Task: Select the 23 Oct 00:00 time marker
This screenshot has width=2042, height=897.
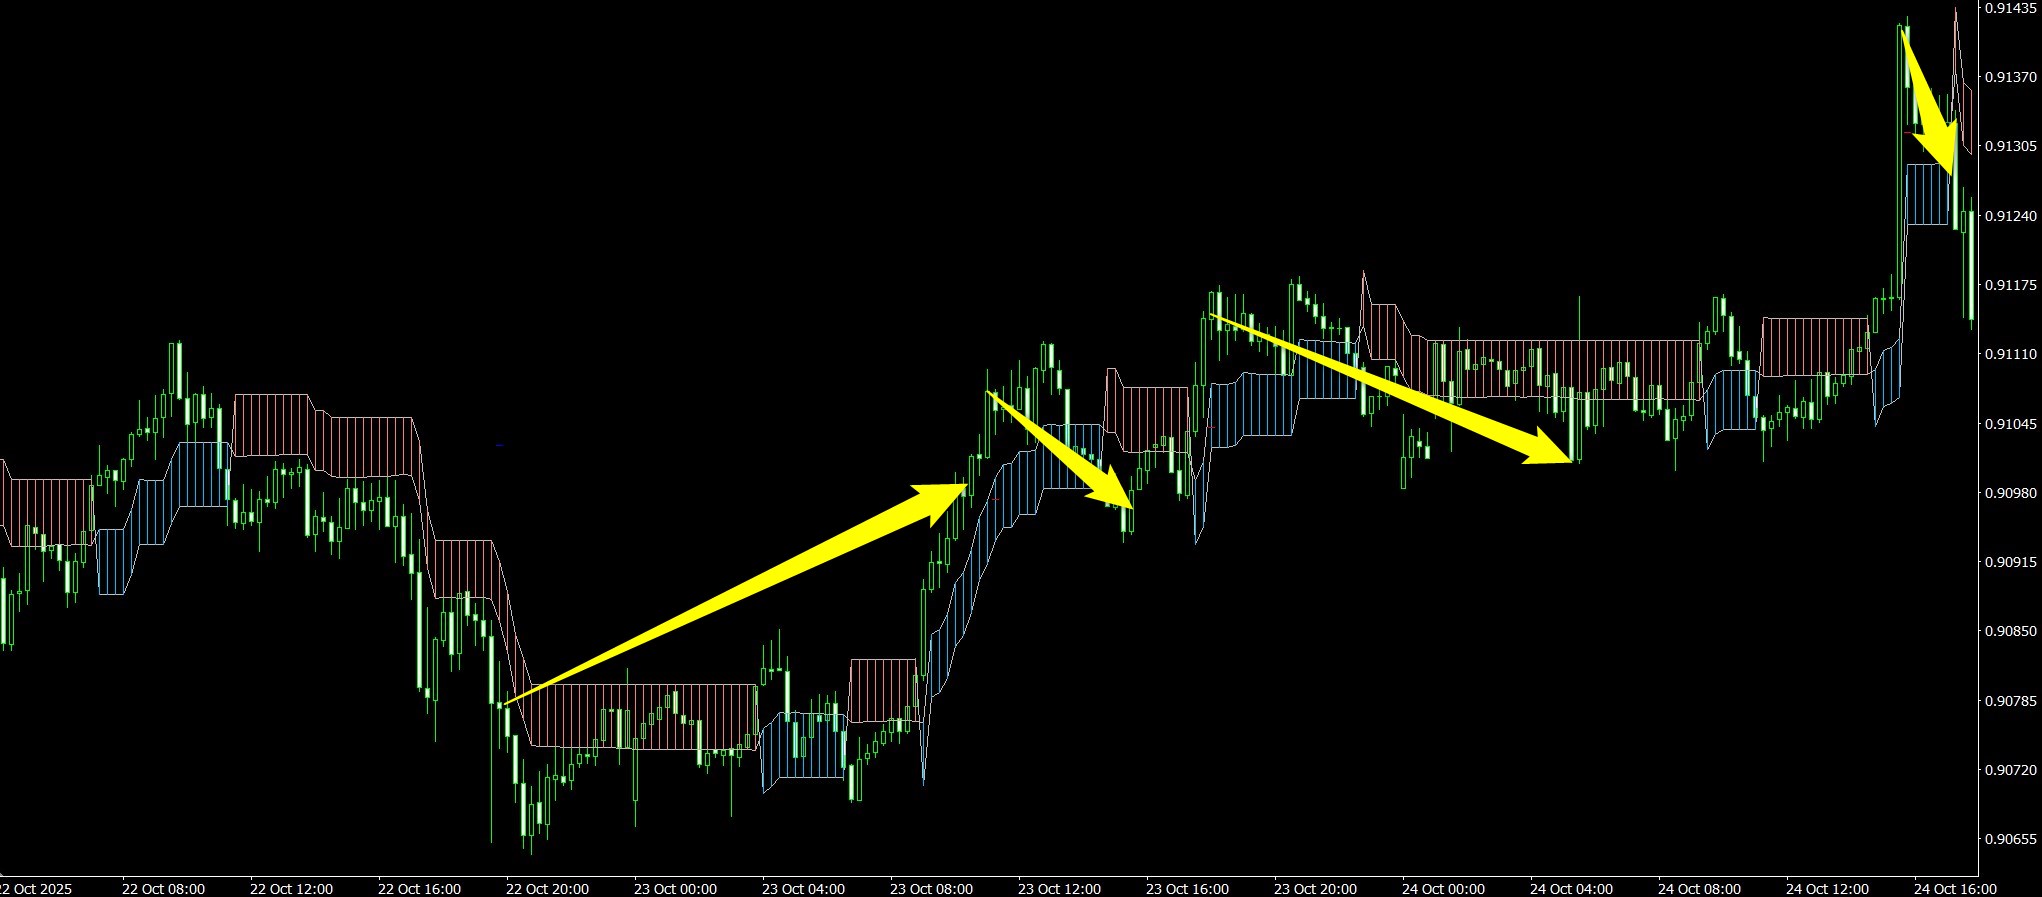Action: click(x=675, y=888)
